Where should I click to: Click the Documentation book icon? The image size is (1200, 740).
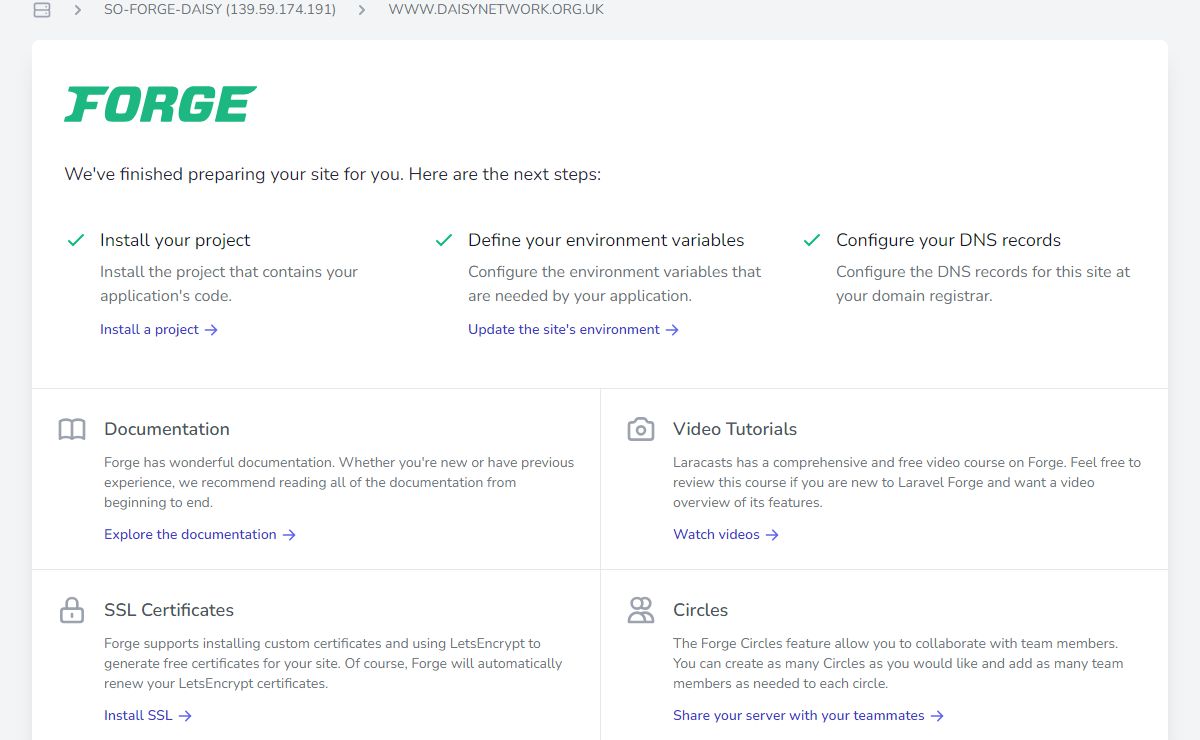pyautogui.click(x=72, y=430)
